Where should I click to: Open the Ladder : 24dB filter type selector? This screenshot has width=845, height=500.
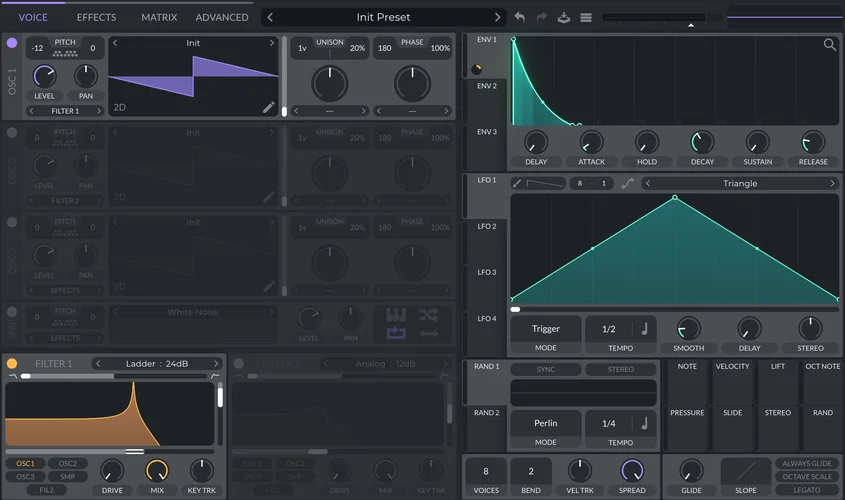click(155, 364)
